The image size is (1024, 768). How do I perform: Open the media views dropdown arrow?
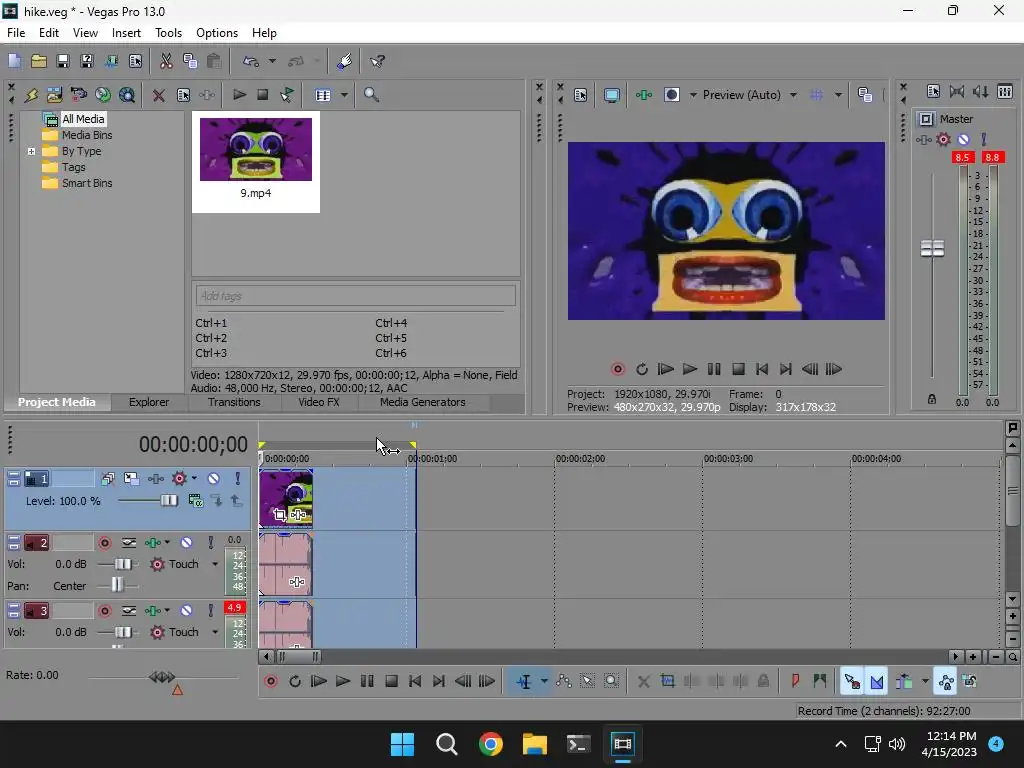click(x=344, y=95)
